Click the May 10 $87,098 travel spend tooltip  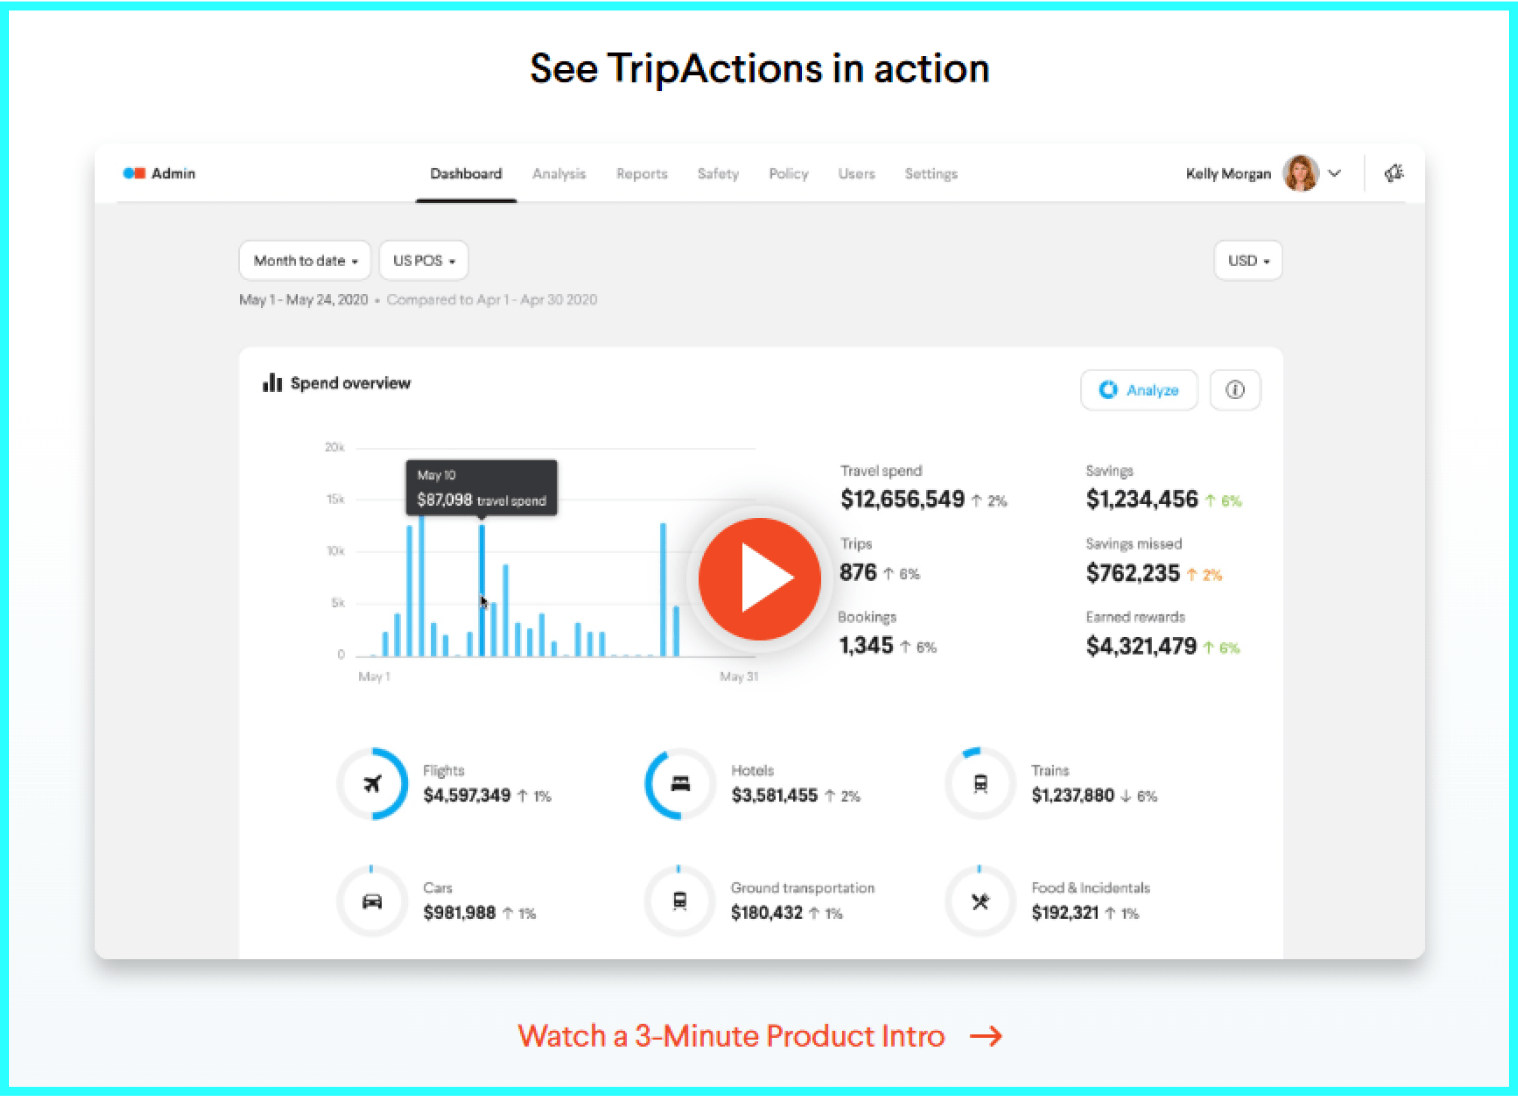[481, 488]
